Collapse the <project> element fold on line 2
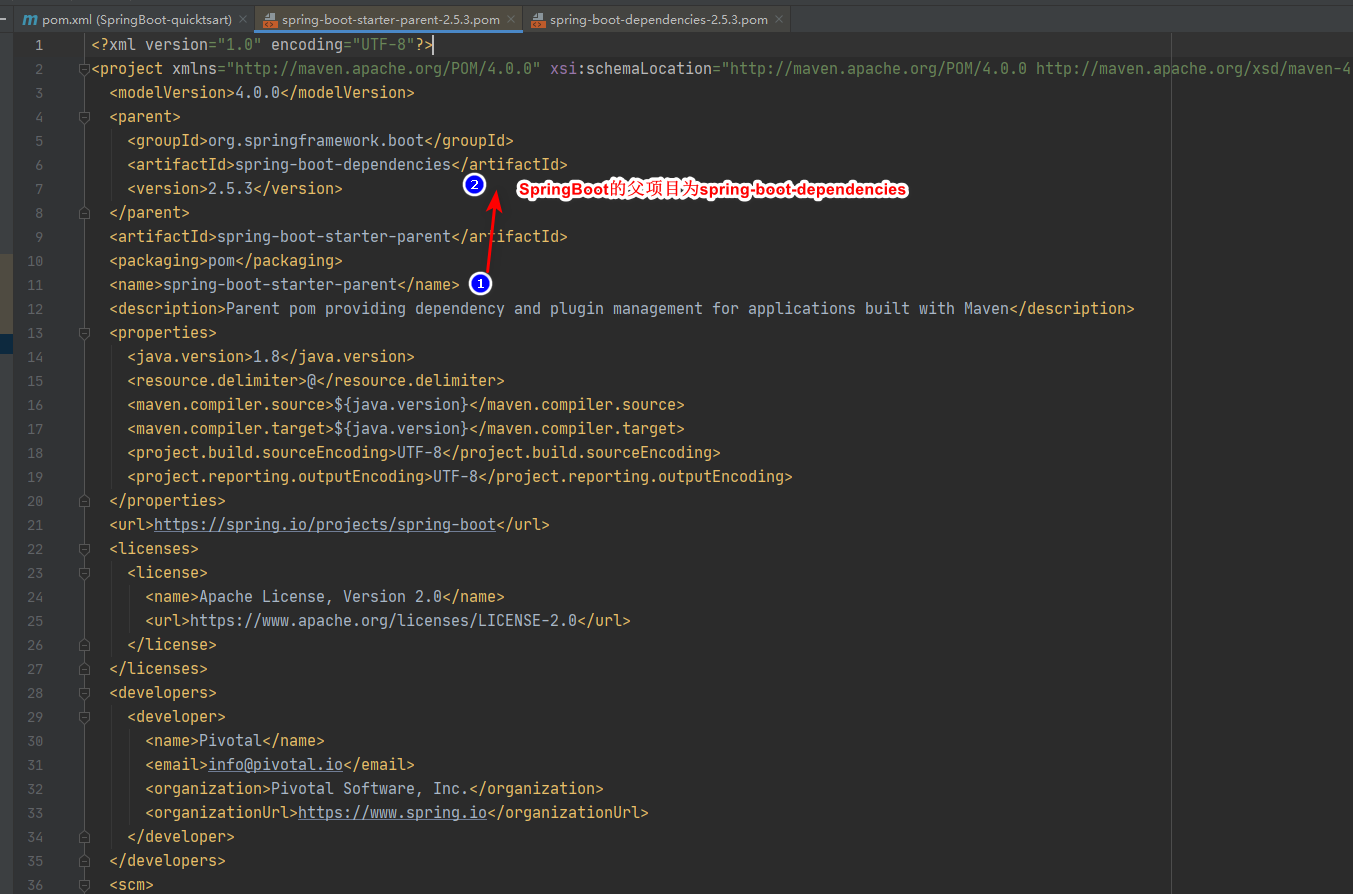 (x=83, y=69)
